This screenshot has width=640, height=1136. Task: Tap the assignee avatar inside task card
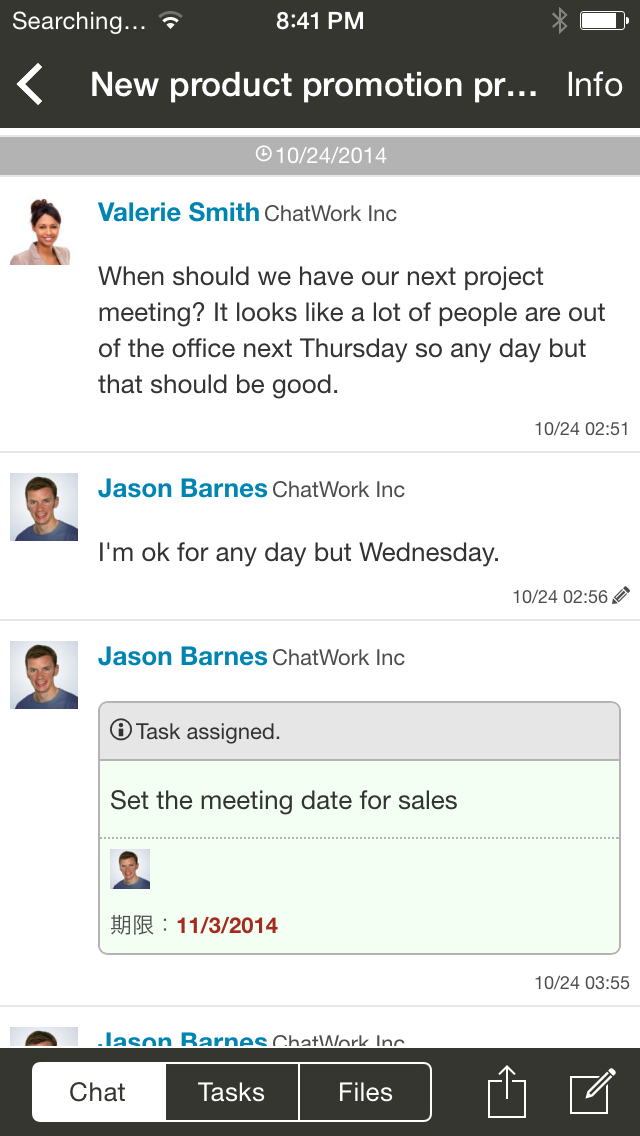pos(130,869)
